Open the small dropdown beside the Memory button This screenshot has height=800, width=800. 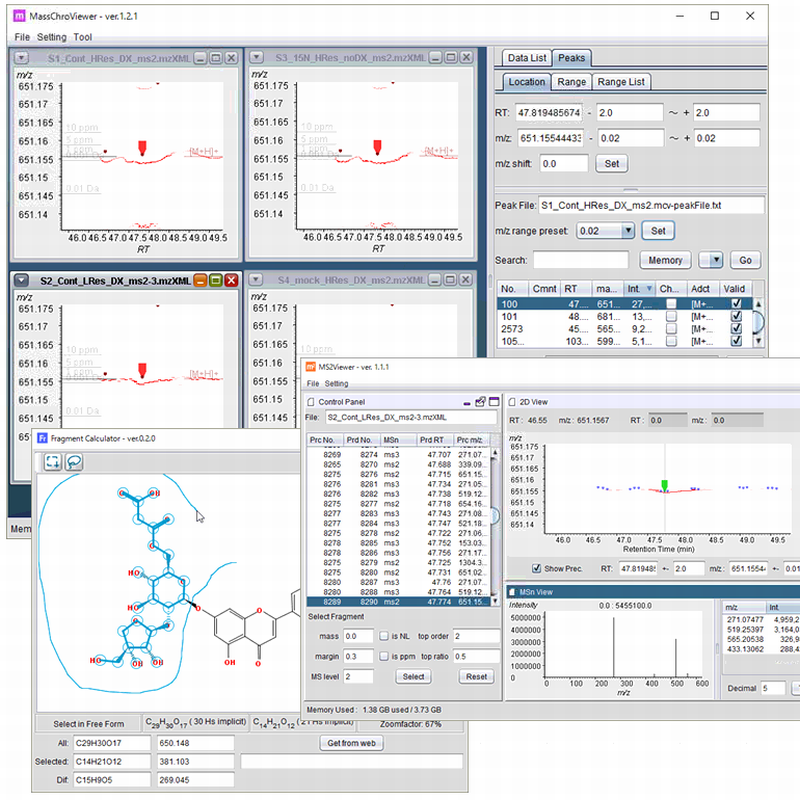[x=714, y=260]
